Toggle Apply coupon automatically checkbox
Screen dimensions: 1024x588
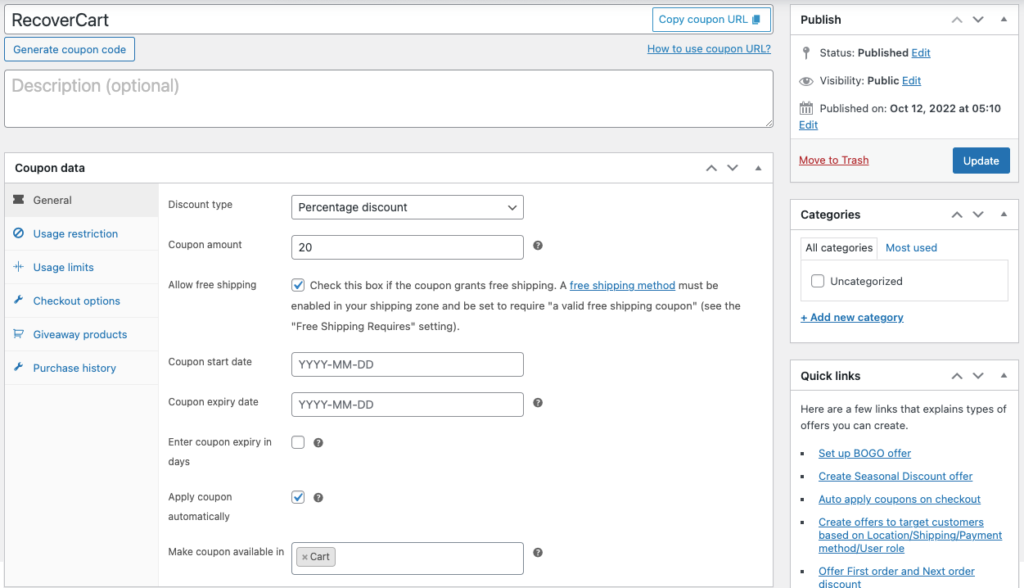[298, 497]
